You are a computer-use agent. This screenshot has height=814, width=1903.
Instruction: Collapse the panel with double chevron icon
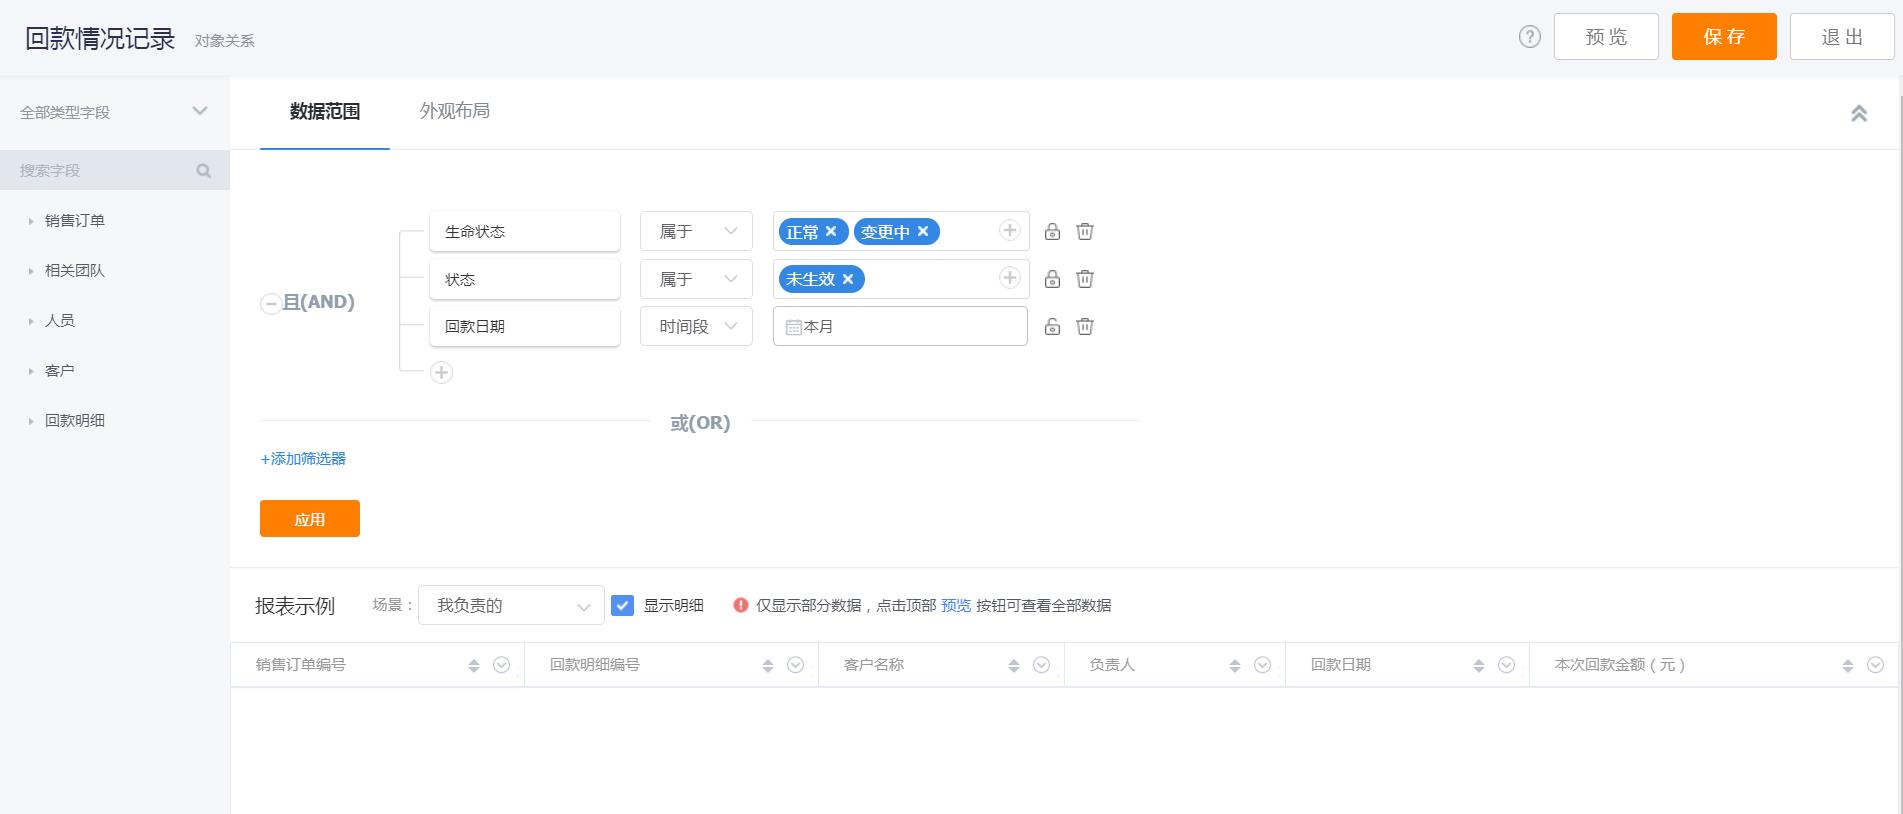(1858, 113)
